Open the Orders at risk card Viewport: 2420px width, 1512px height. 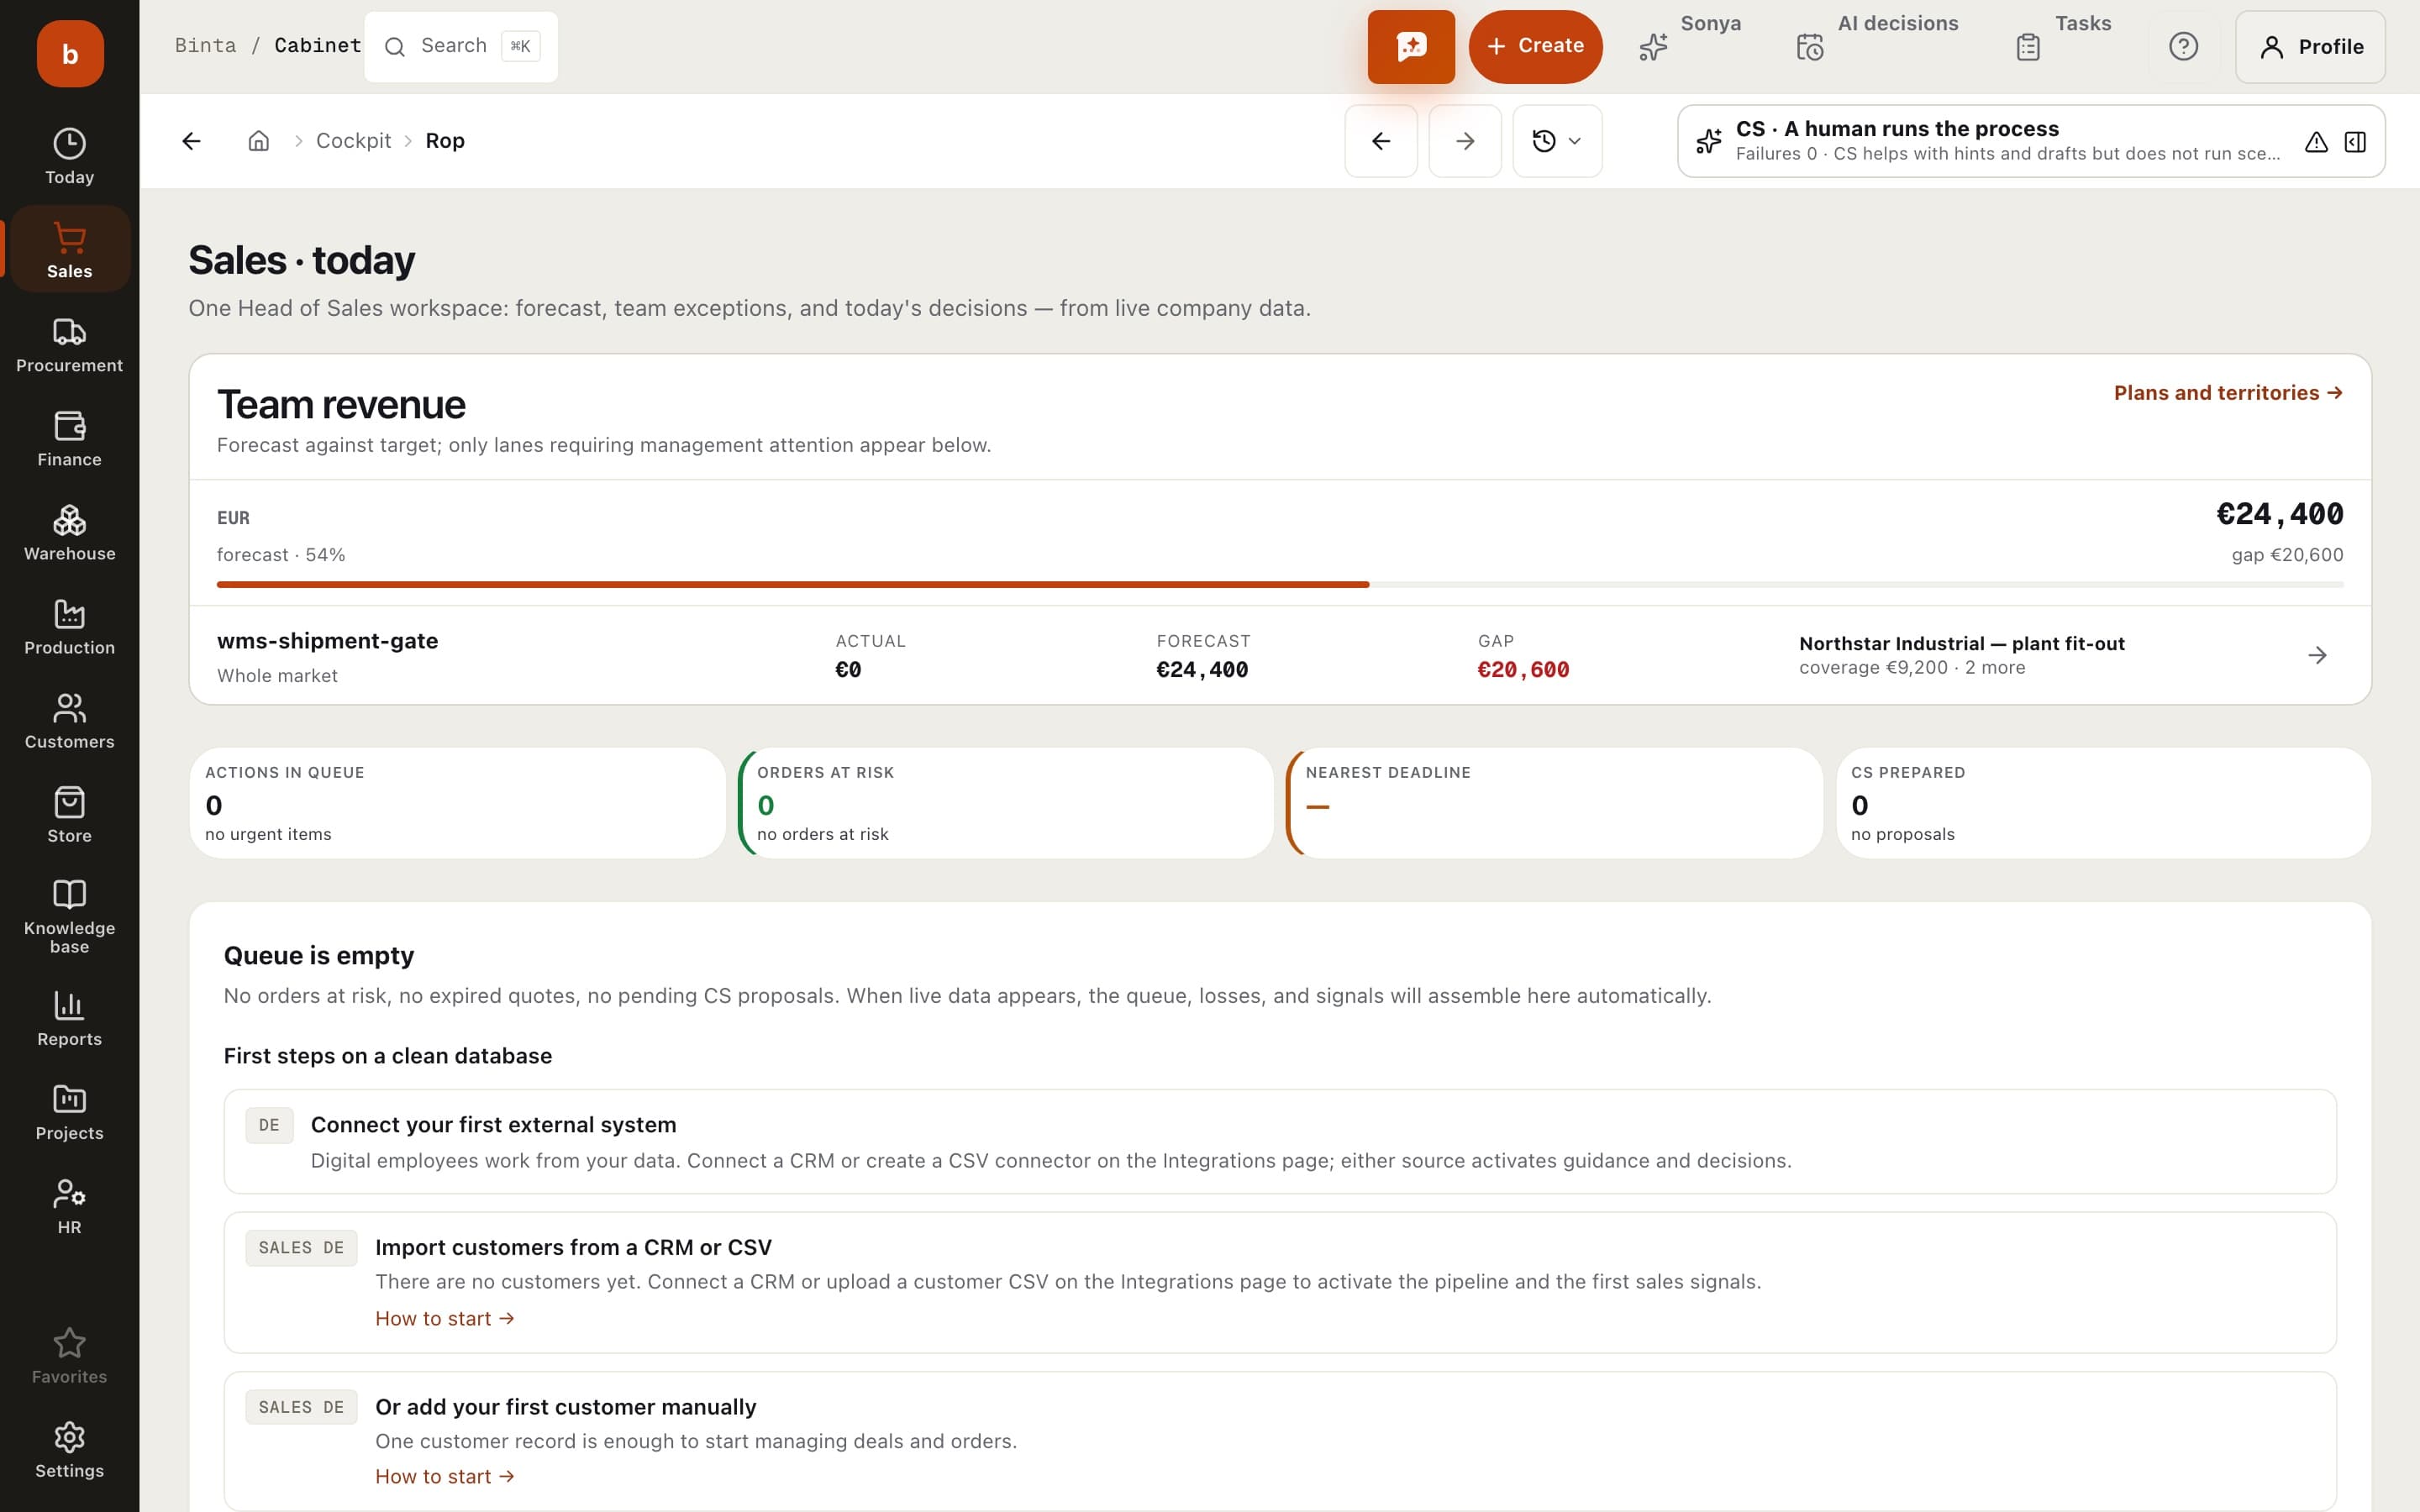point(1006,803)
